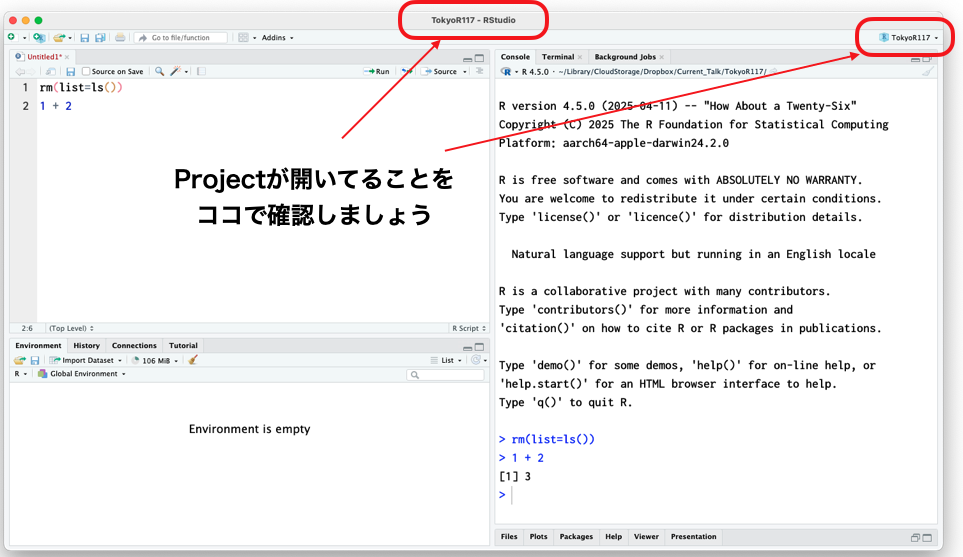Open the Help tab
963x557 pixels.
[613, 537]
